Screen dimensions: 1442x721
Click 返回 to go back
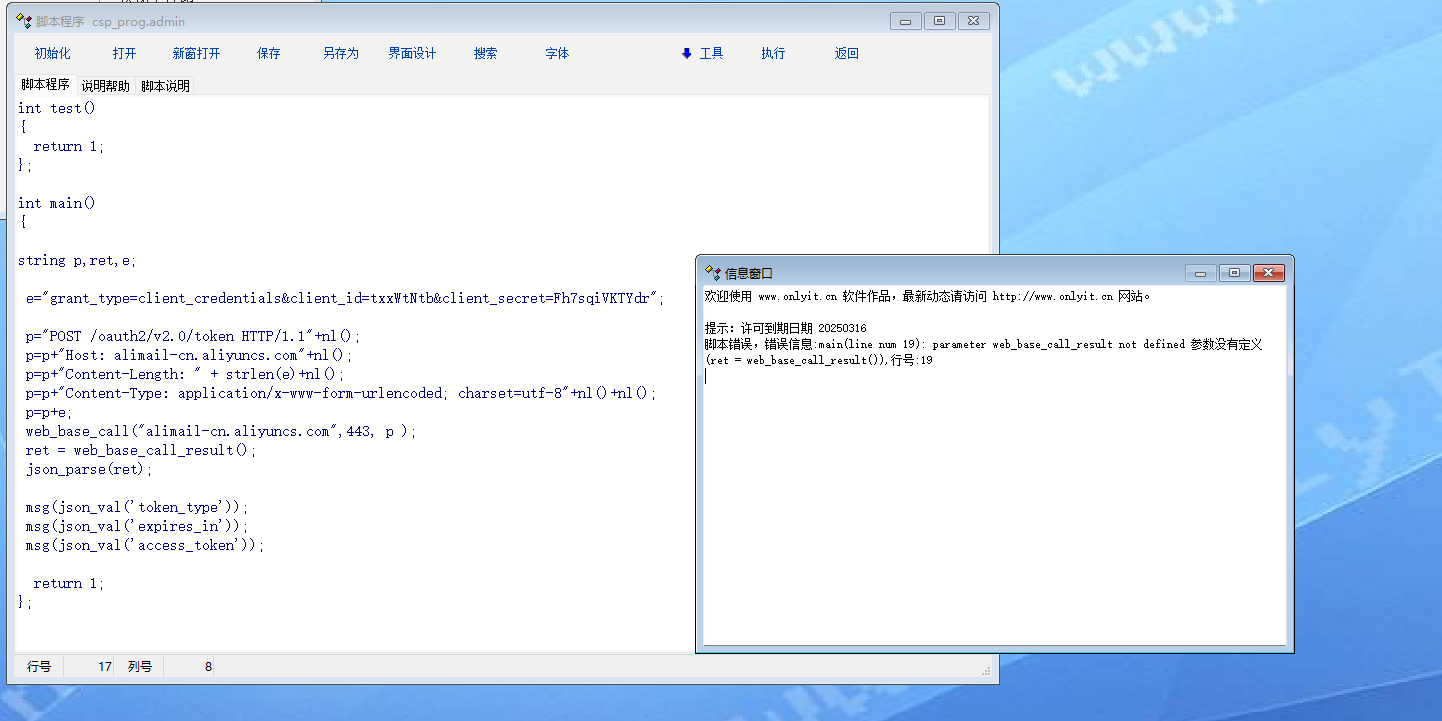click(846, 54)
